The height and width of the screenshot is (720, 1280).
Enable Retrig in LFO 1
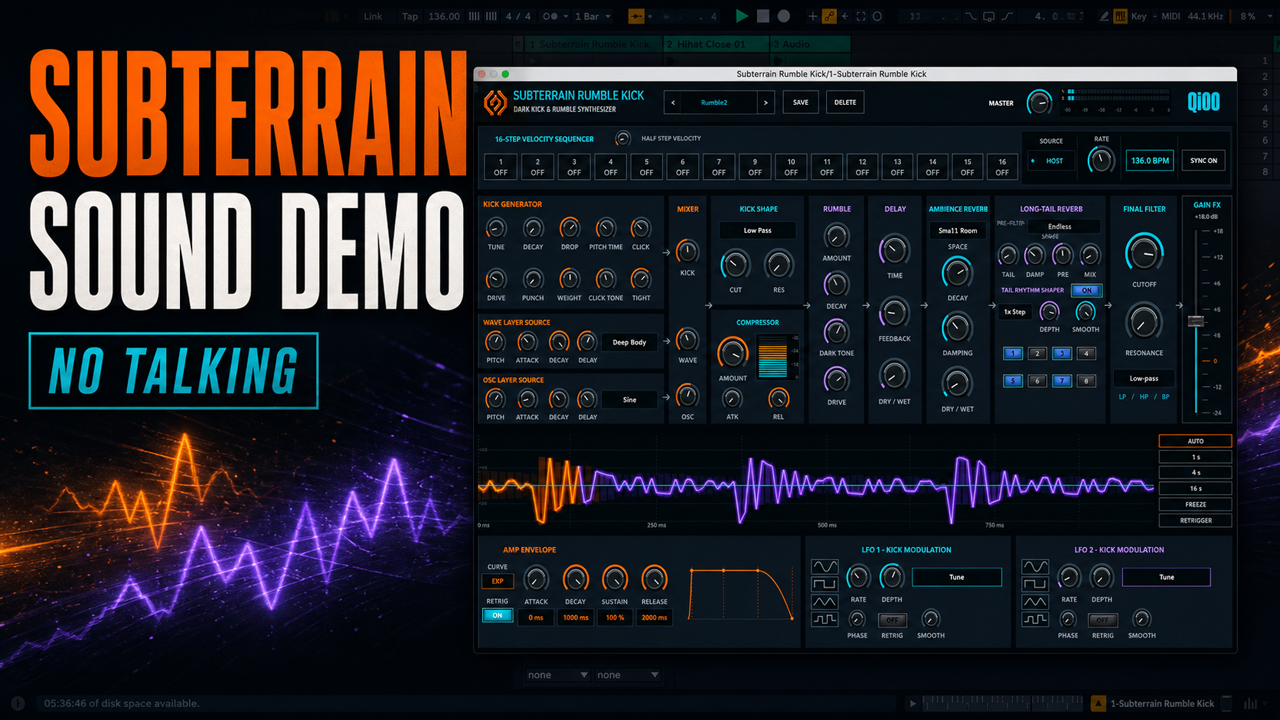(893, 620)
